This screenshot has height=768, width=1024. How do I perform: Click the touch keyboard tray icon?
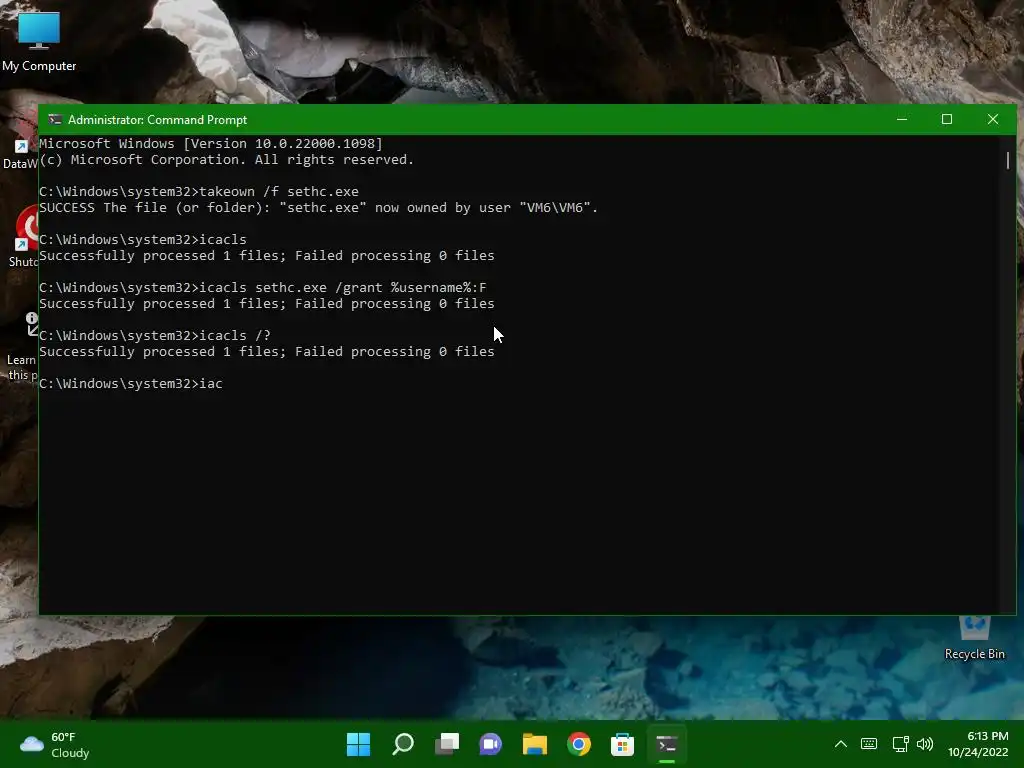tap(869, 744)
